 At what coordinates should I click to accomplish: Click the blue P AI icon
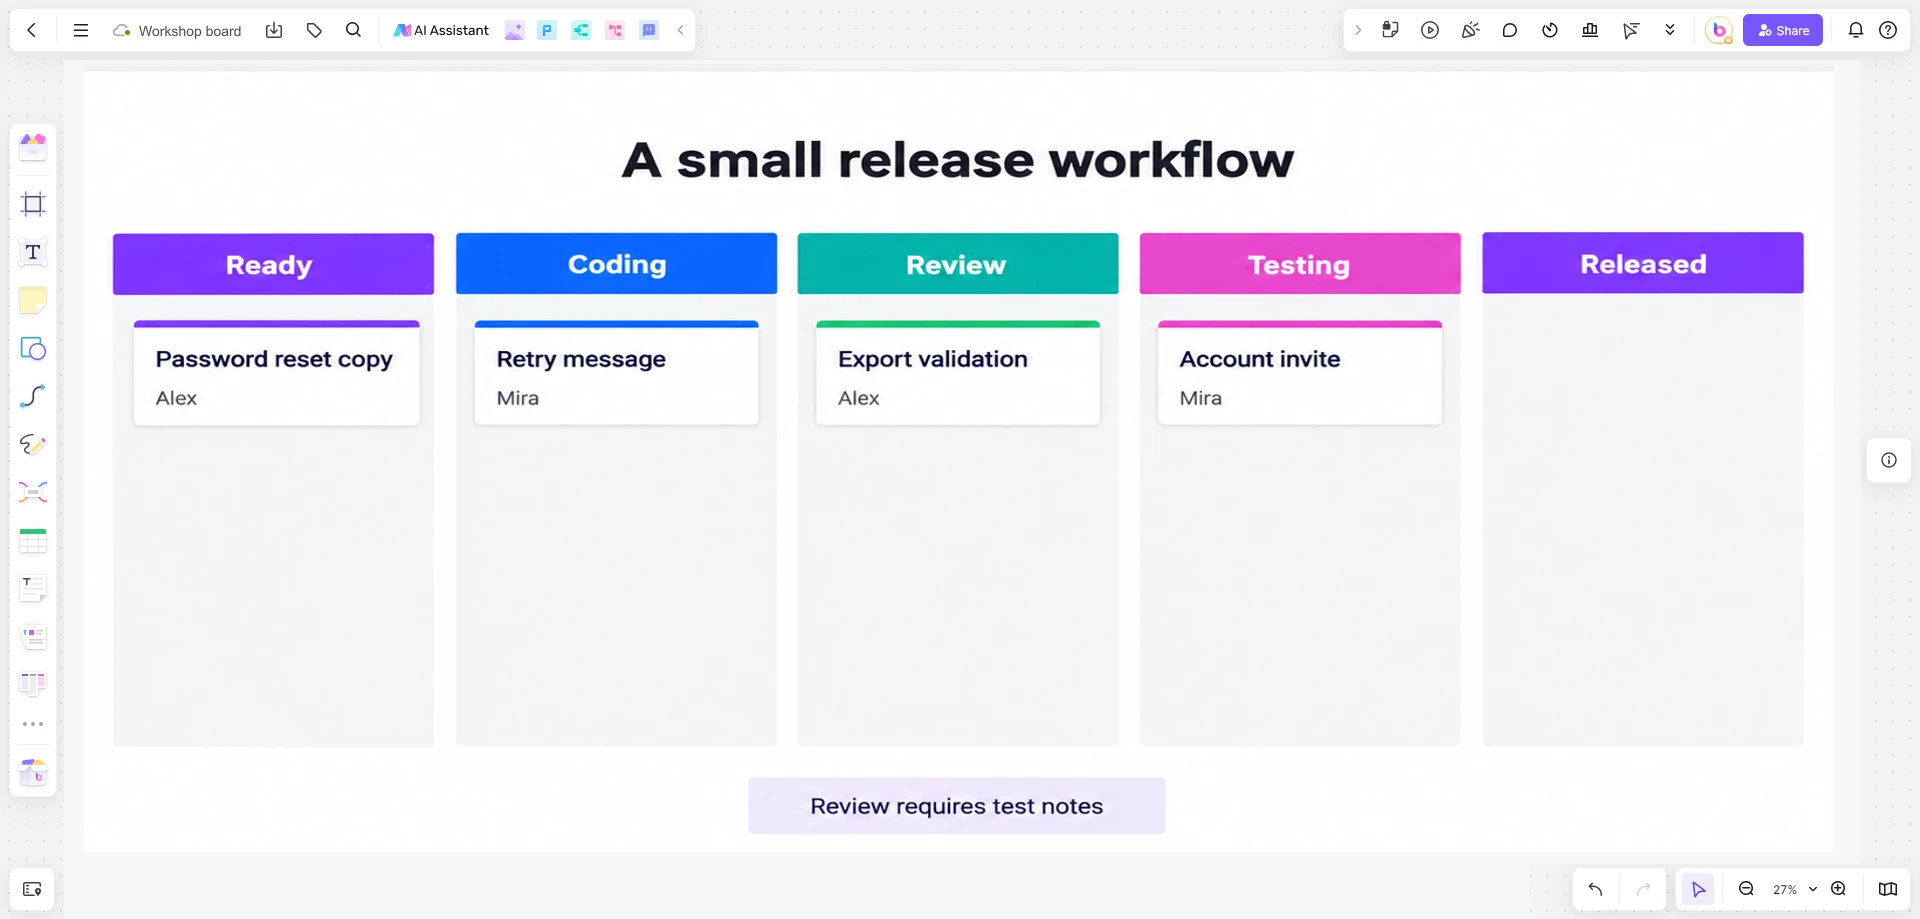tap(547, 30)
